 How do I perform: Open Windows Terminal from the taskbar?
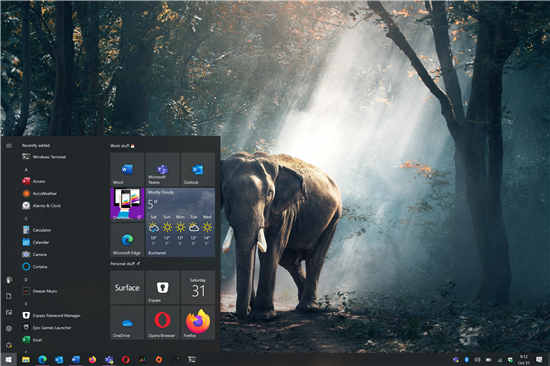pos(192,359)
